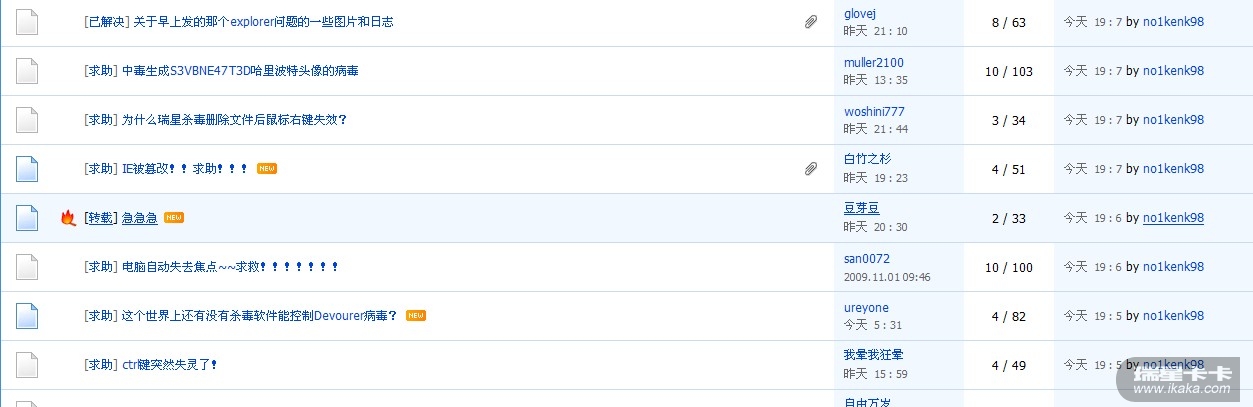The height and width of the screenshot is (407, 1253).
Task: Click the page icon of the S3VBNE47T3D thread
Action: [x=27, y=71]
